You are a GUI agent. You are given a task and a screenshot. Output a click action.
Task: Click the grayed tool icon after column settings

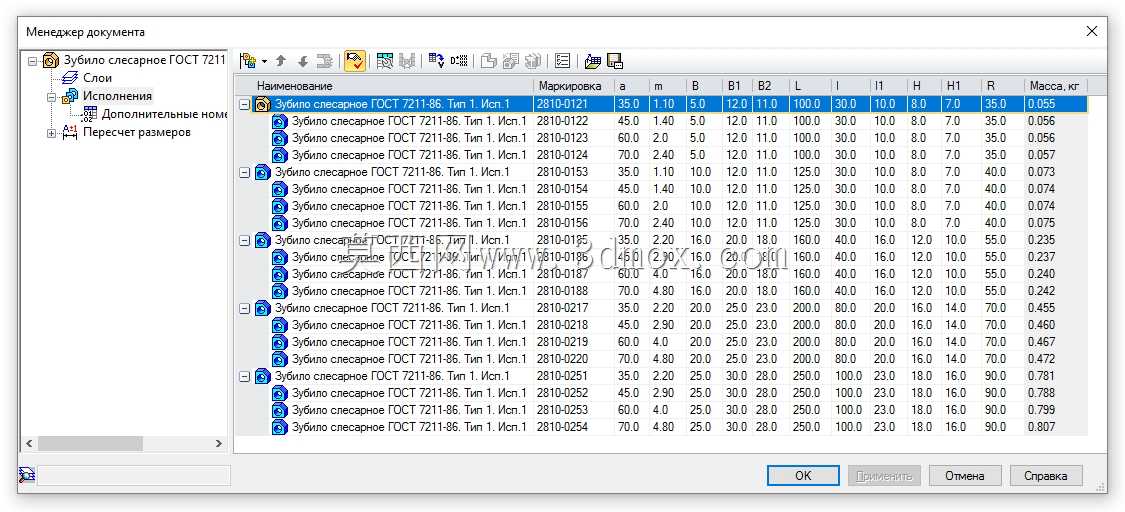(407, 62)
